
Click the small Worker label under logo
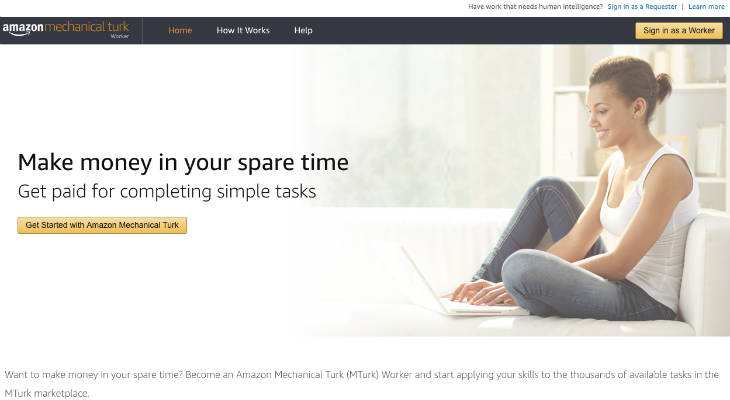120,36
